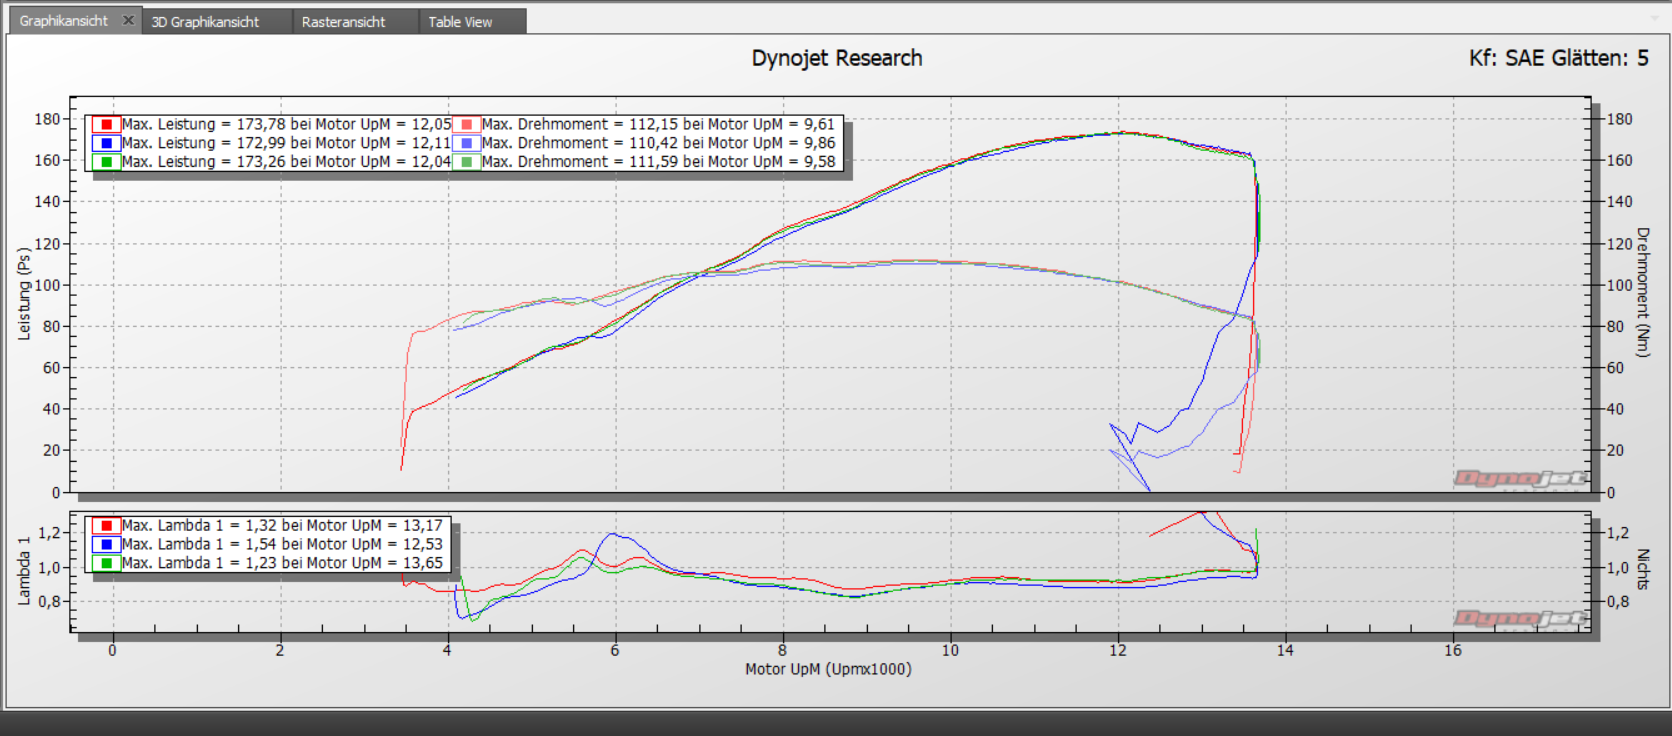Switch to Table View tab
1672x736 pixels.
[460, 22]
